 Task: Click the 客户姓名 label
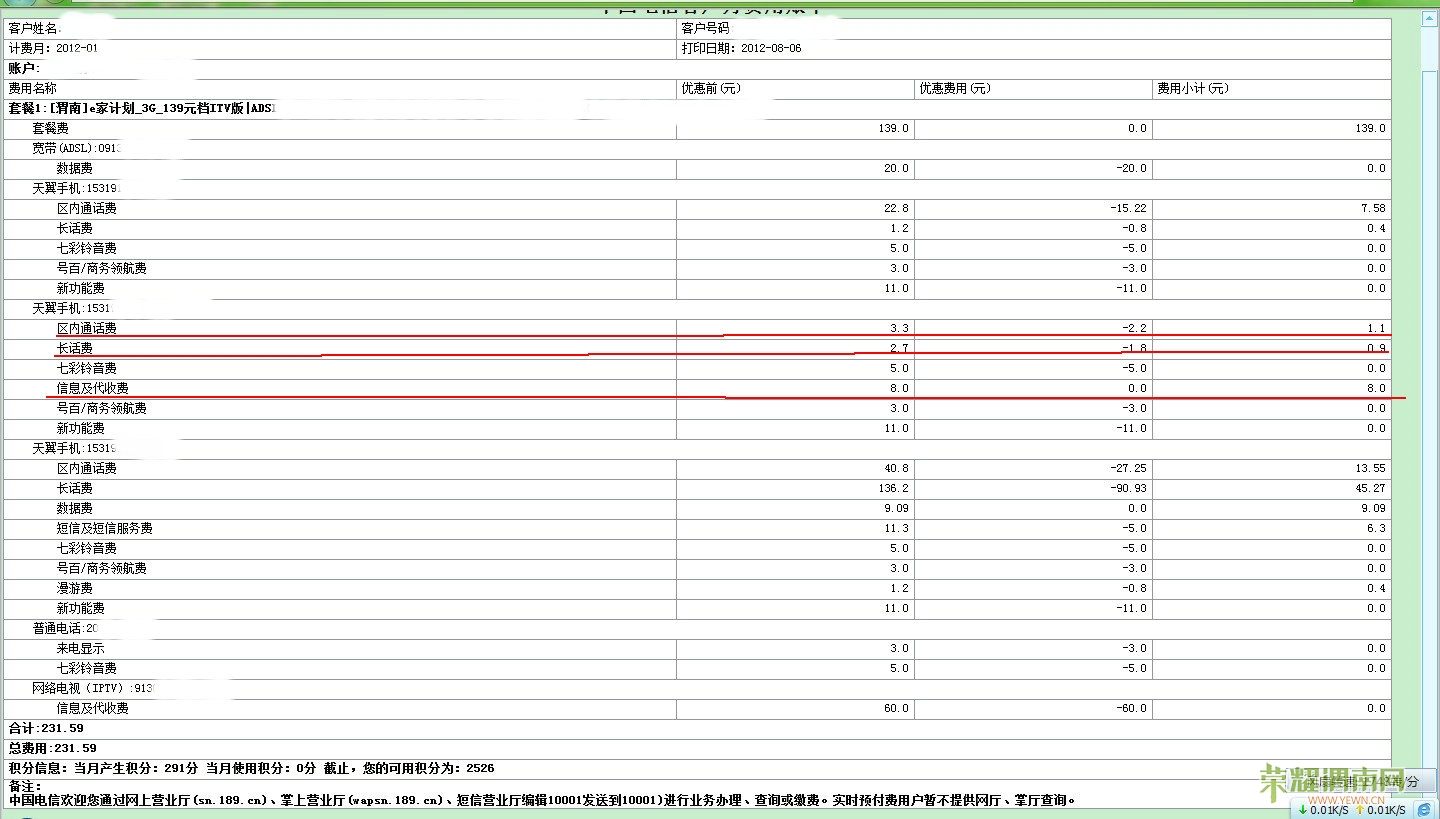(33, 29)
